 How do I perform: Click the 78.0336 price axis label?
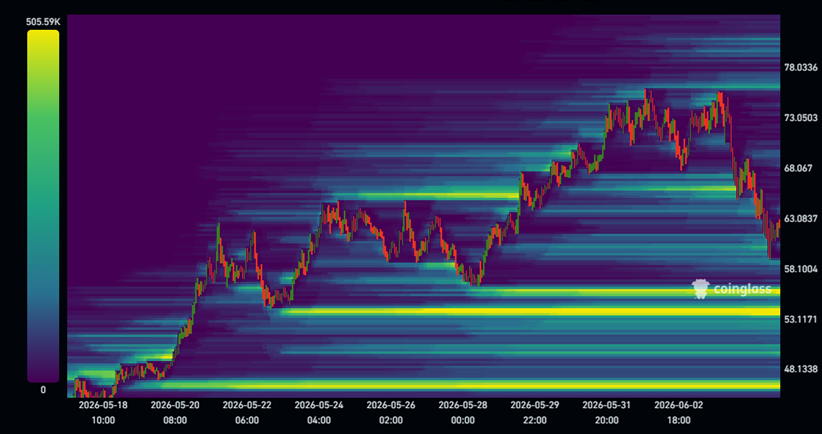pyautogui.click(x=801, y=67)
